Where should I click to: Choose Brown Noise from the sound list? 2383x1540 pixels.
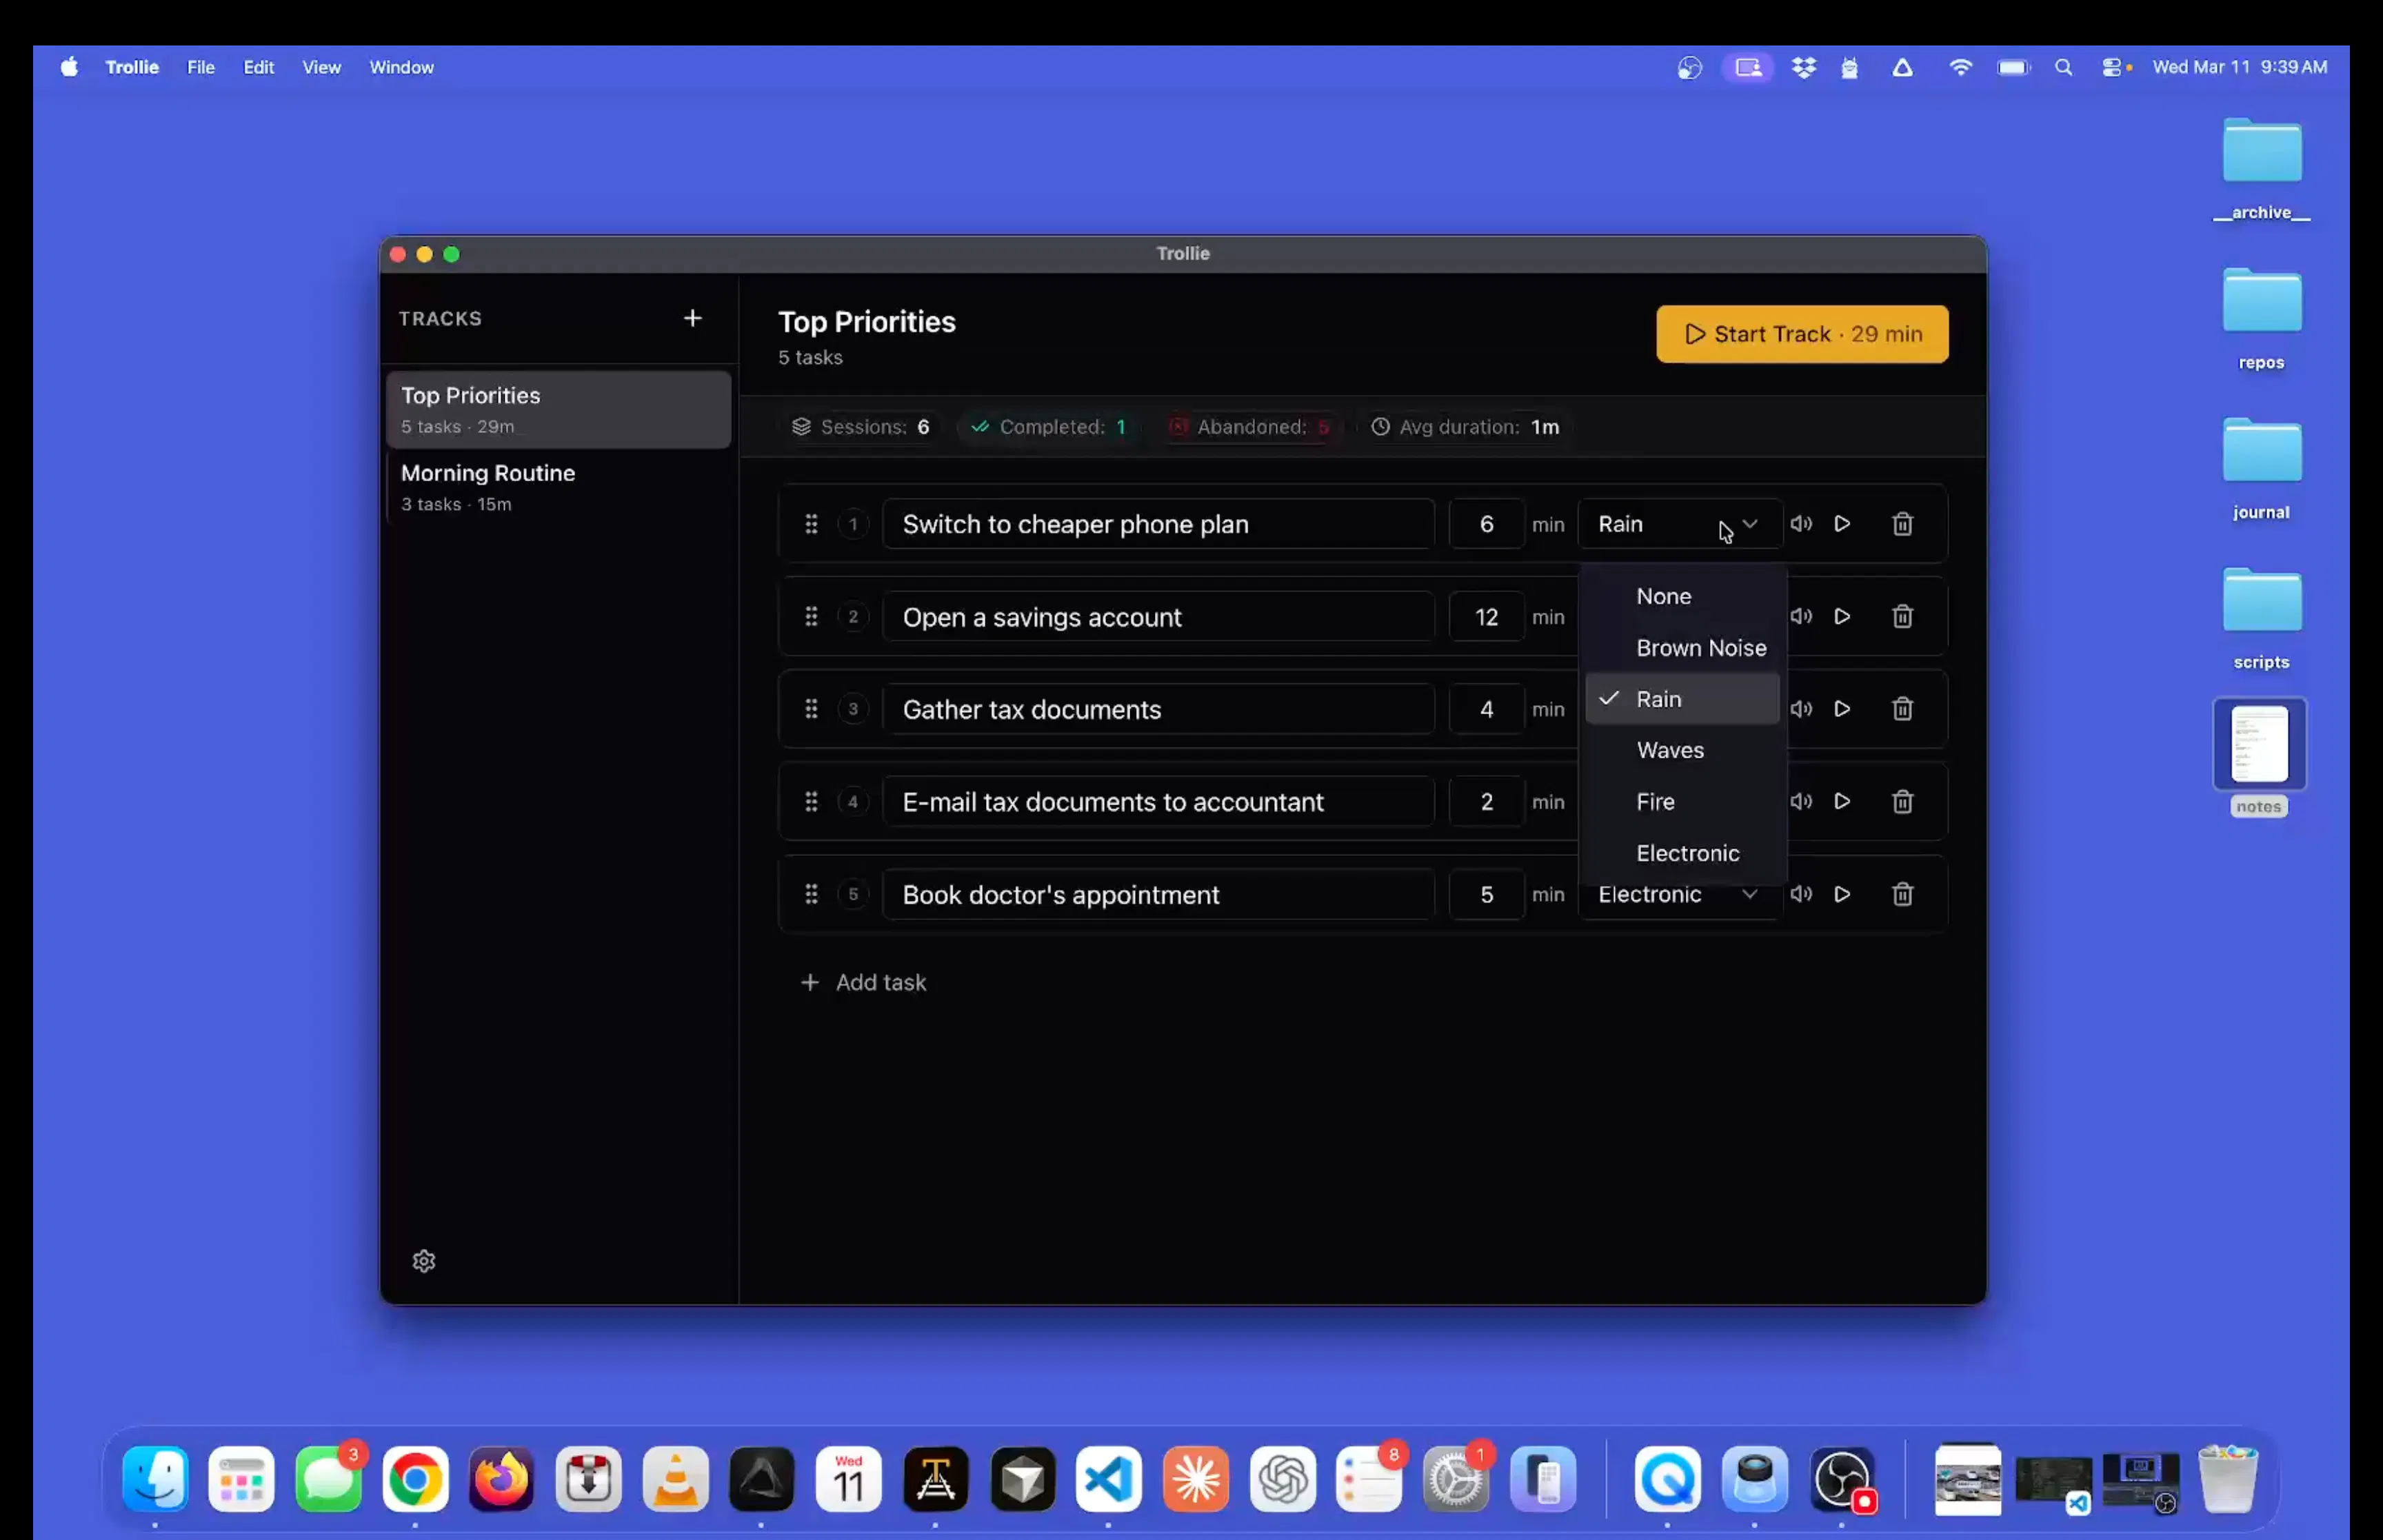1683,648
